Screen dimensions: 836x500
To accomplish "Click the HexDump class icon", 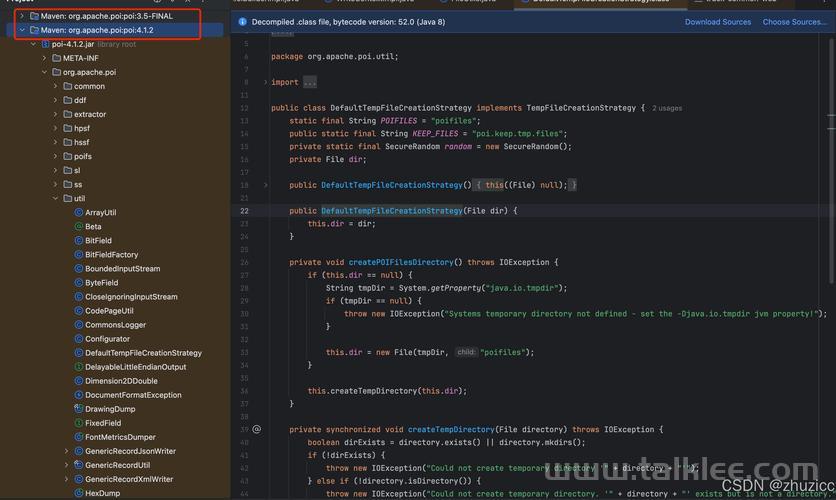I will click(78, 493).
